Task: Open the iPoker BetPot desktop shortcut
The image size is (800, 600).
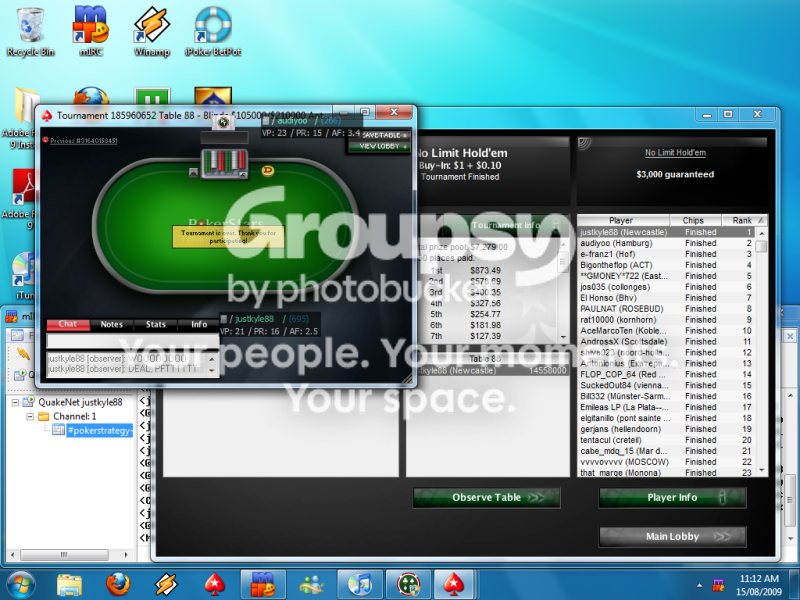Action: [x=213, y=32]
